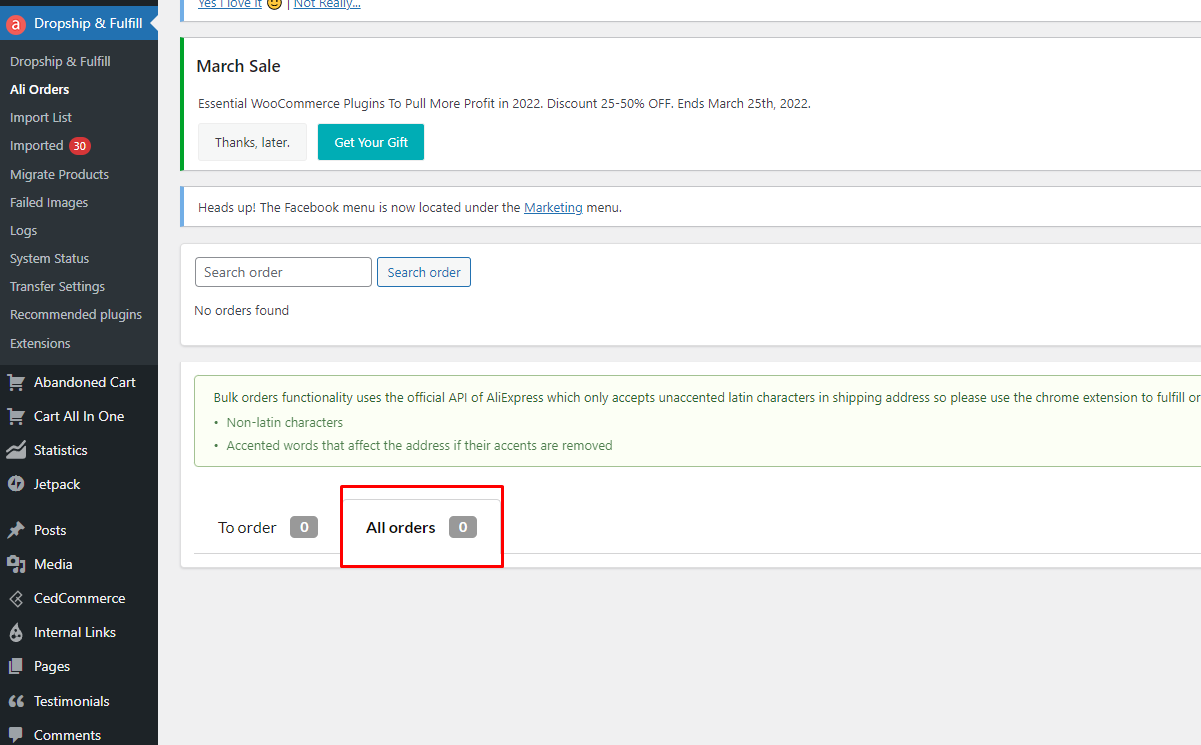Switch to the To order tab

click(x=267, y=527)
